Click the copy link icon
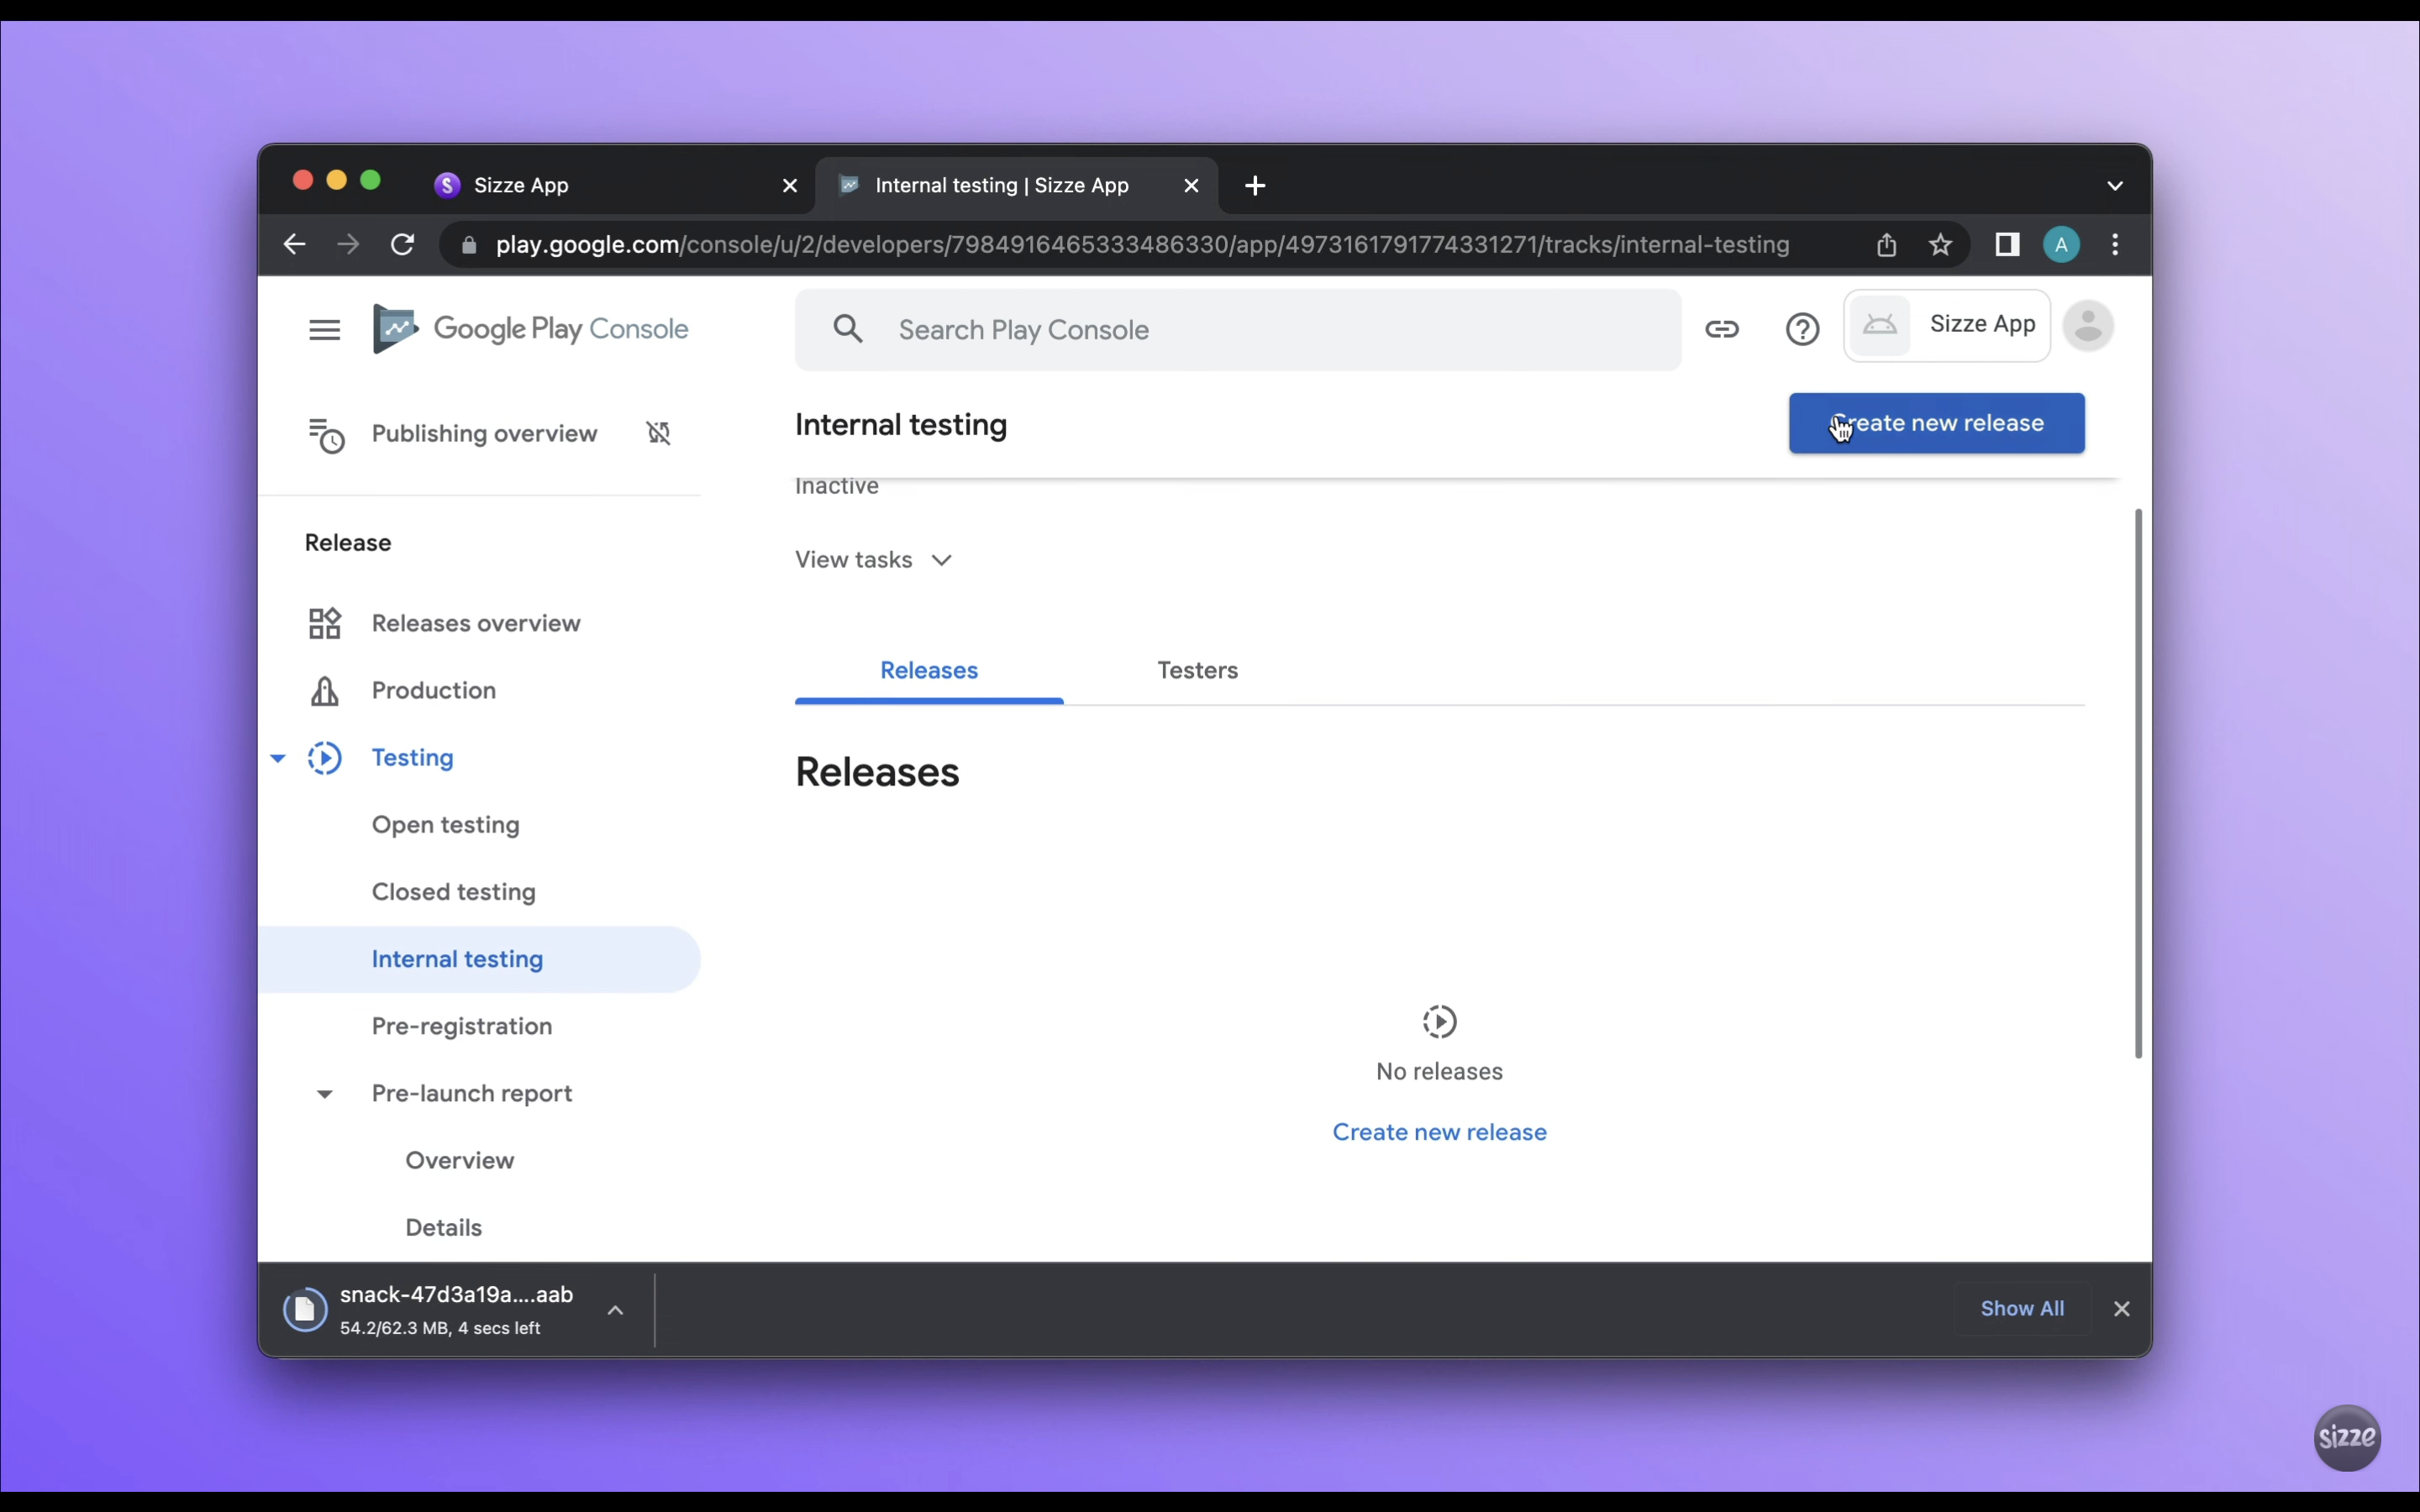 click(1722, 330)
